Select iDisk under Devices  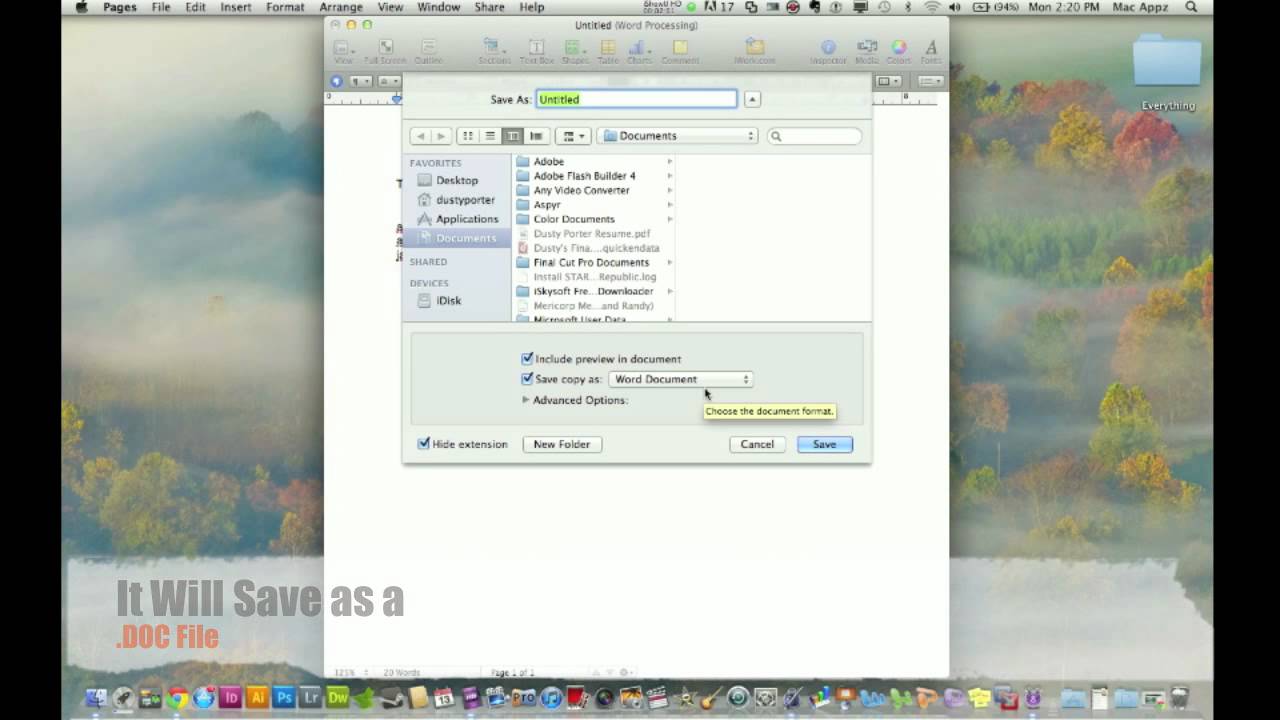[457, 300]
